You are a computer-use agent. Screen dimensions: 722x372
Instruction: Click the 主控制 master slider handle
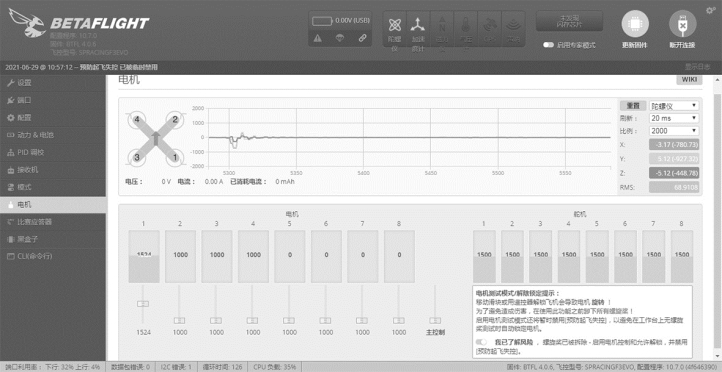(435, 320)
